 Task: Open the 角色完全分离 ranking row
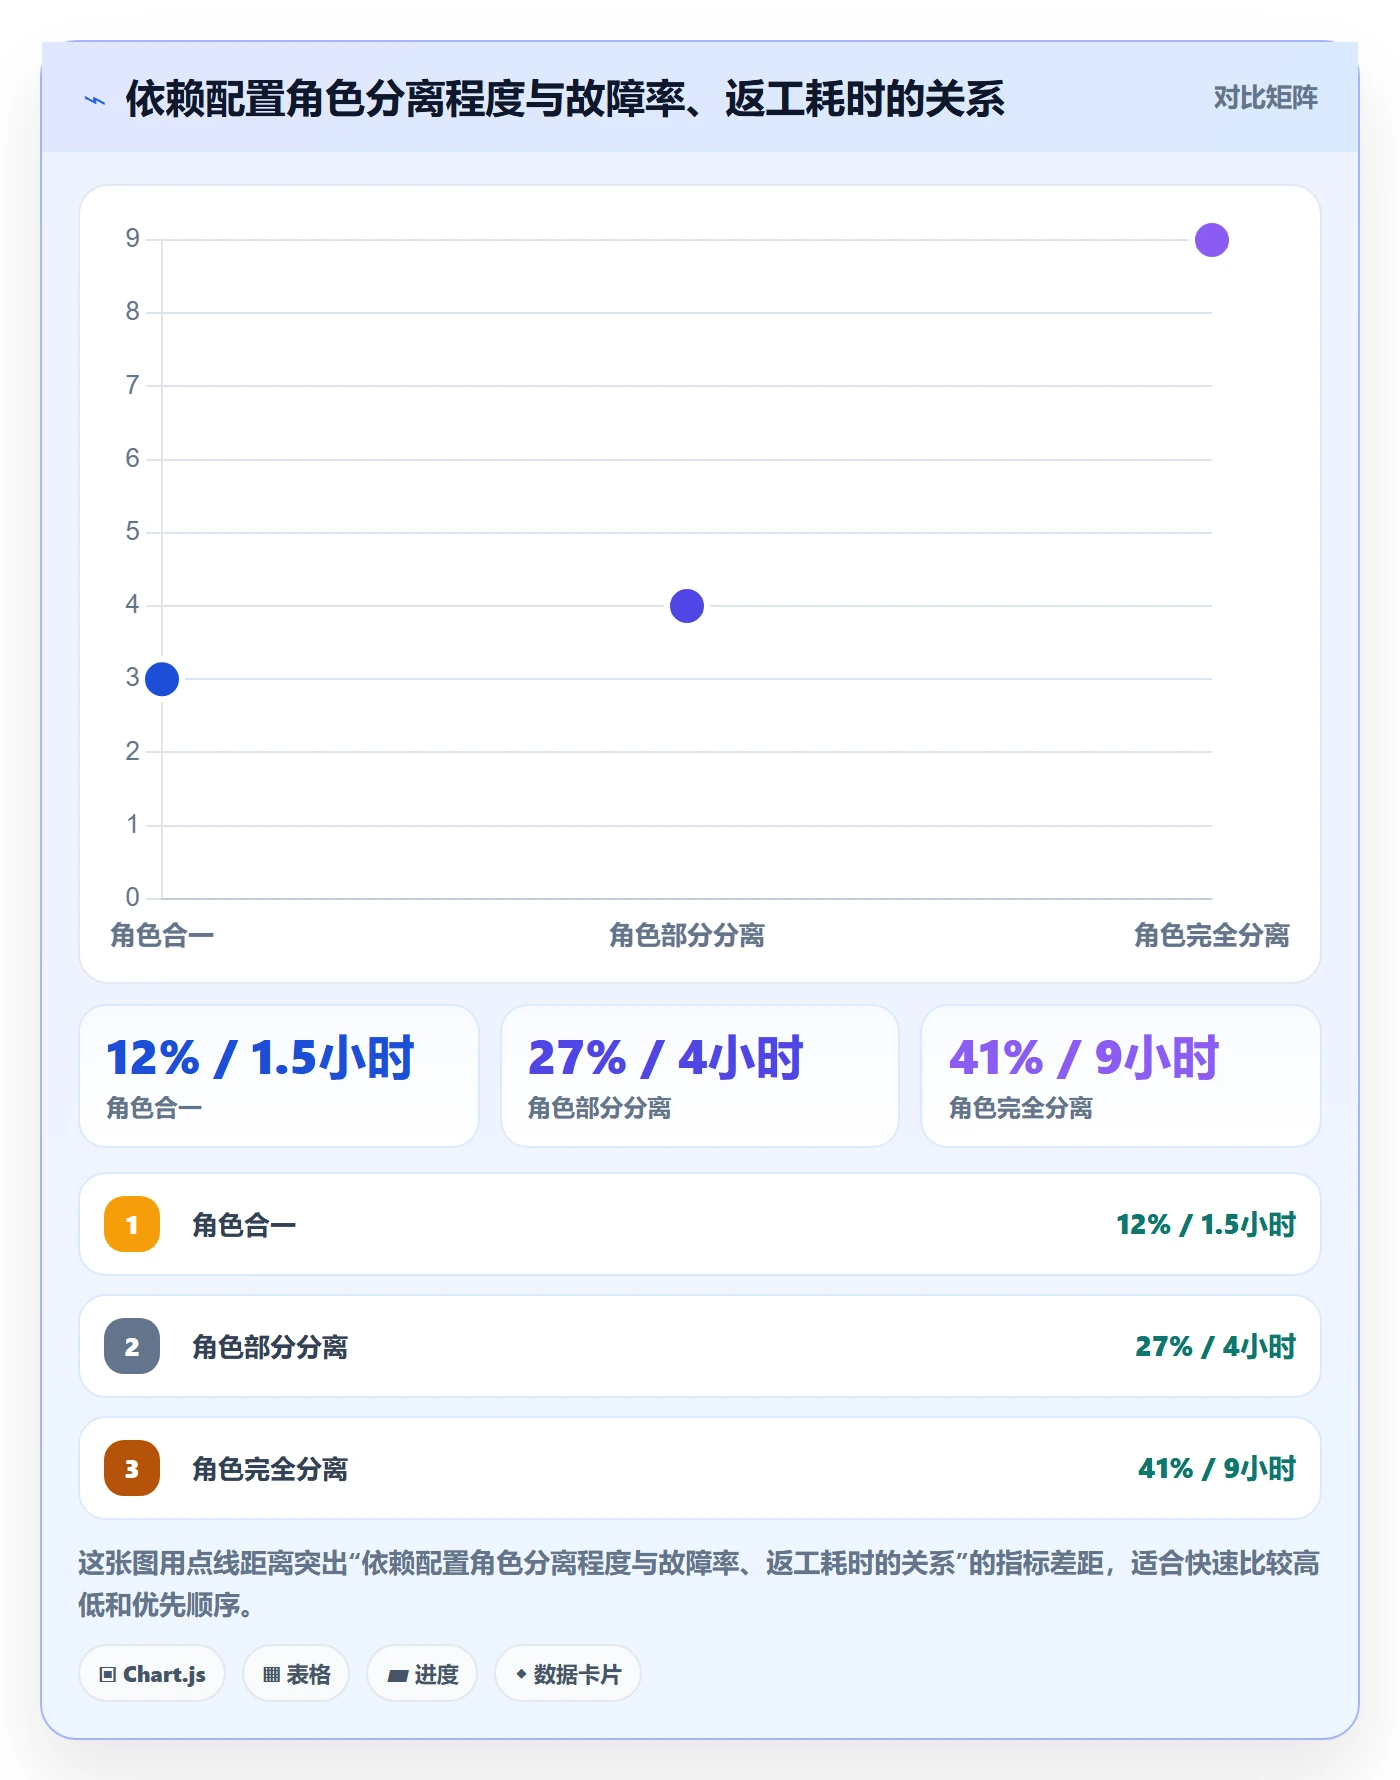(700, 1468)
